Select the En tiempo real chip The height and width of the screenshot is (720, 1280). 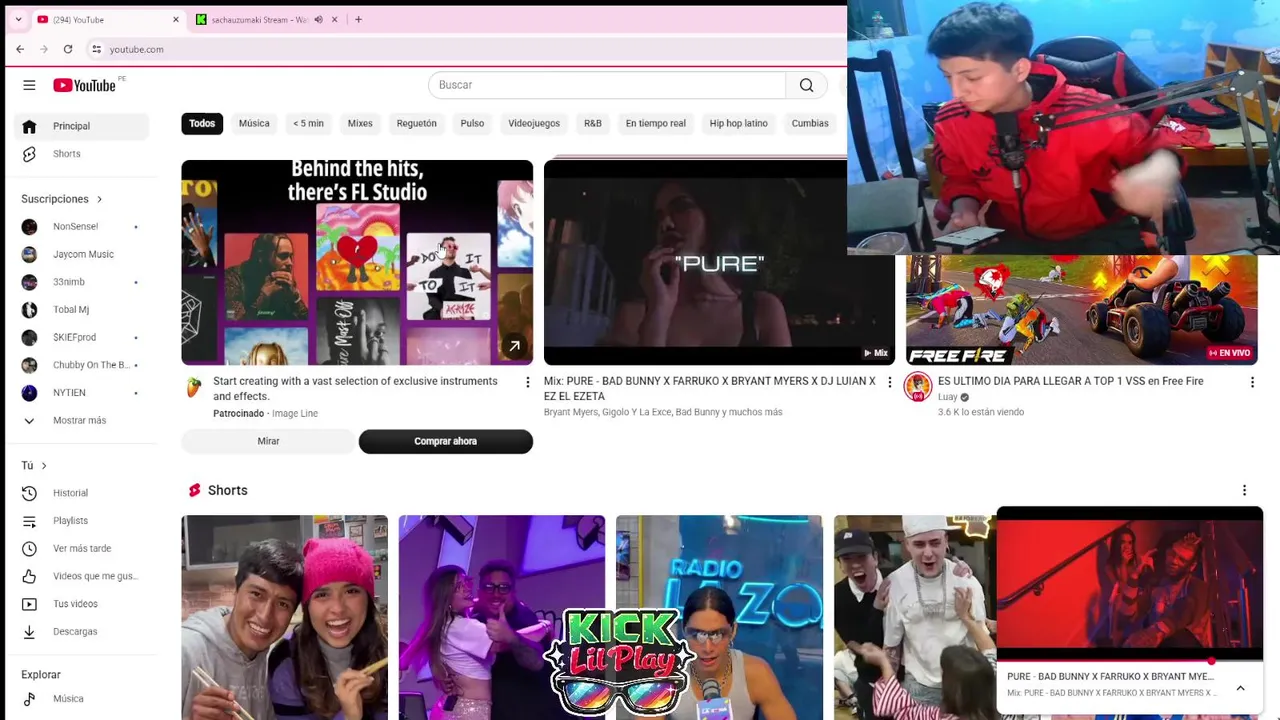656,123
